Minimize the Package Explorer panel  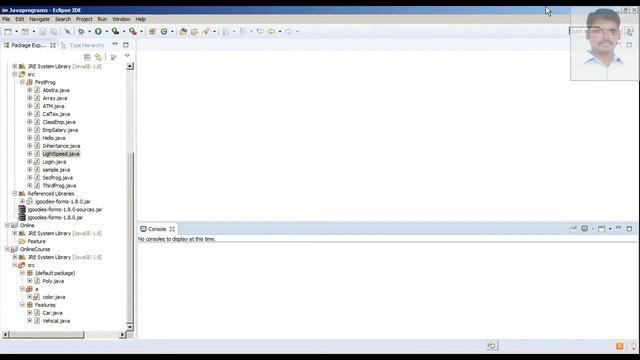(115, 44)
